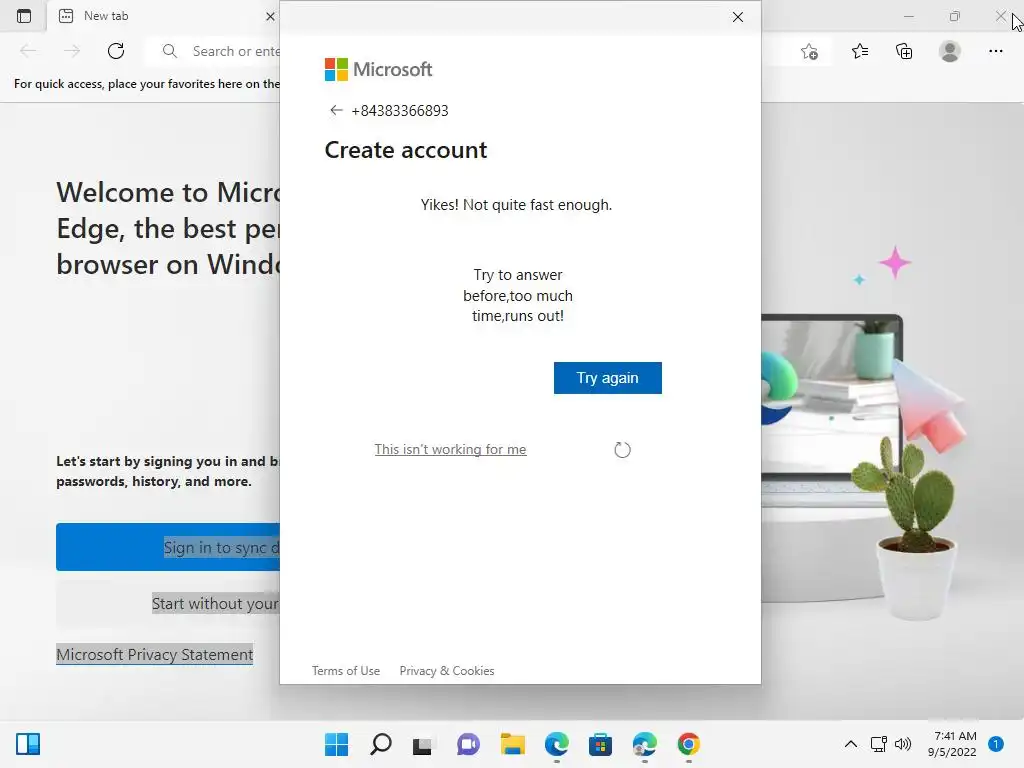Open Microsoft Privacy Statement link

pos(154,654)
